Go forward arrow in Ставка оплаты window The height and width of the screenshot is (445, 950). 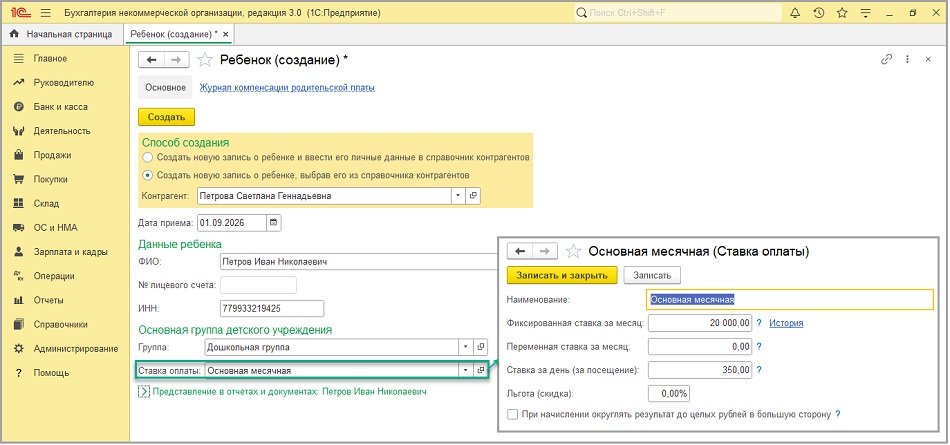click(x=545, y=251)
